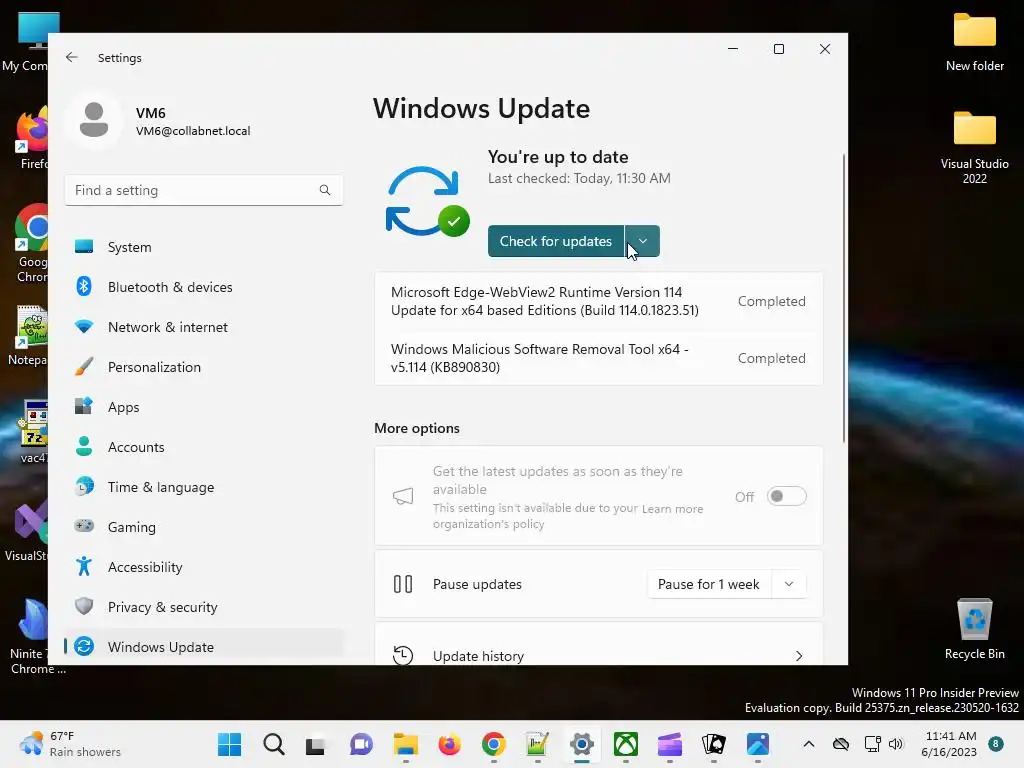Viewport: 1024px width, 768px height.
Task: Click the volume speaker tray icon
Action: (x=895, y=744)
